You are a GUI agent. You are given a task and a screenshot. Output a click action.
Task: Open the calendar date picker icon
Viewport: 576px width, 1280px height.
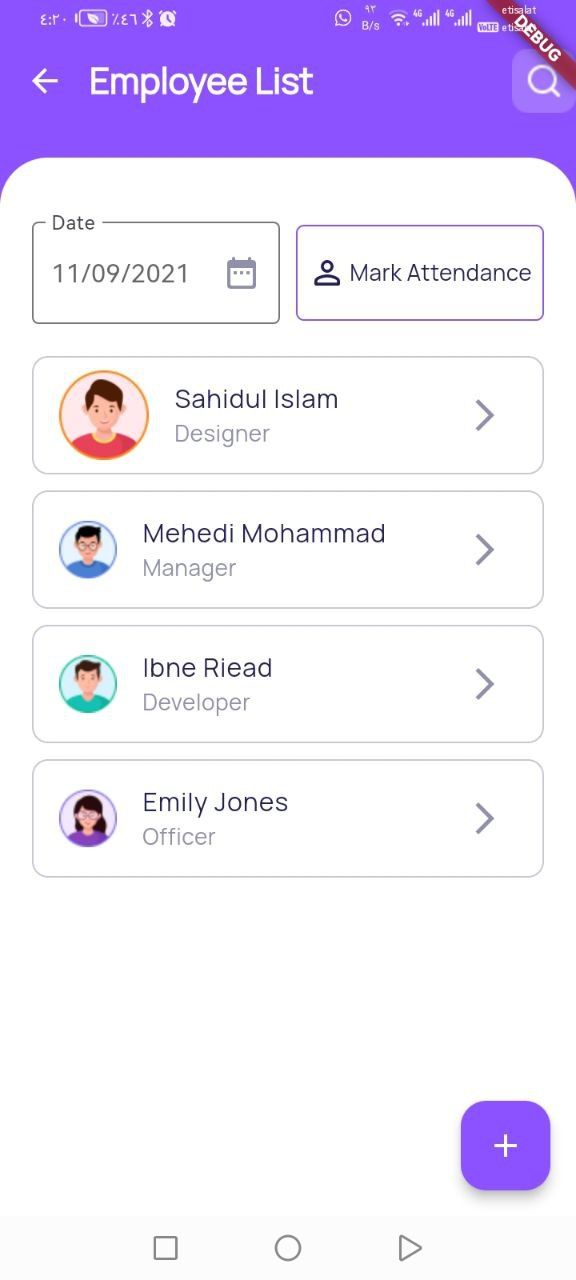point(241,273)
